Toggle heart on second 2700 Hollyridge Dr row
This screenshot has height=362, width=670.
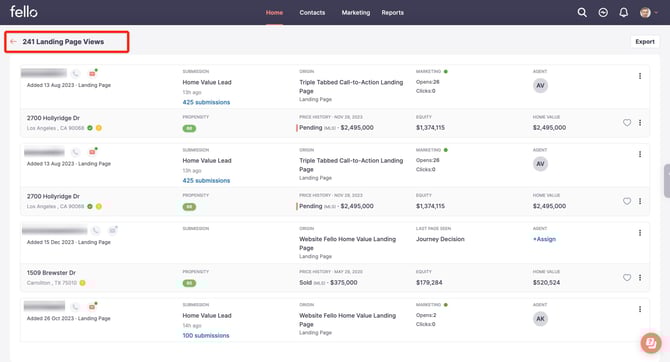pyautogui.click(x=627, y=201)
